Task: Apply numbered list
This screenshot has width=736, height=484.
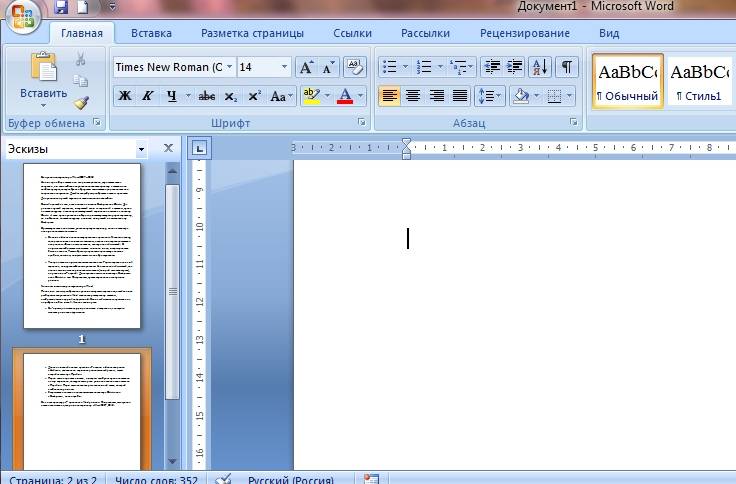Action: point(424,67)
